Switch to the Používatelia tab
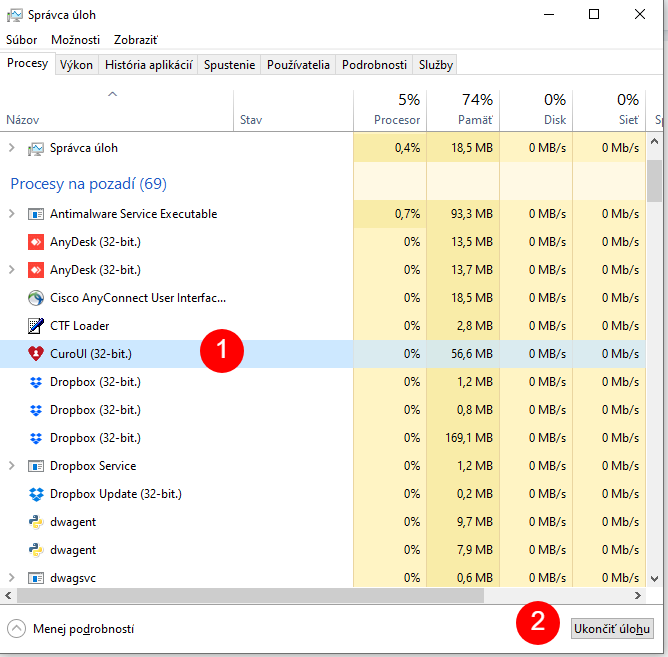Screen dimensions: 668x657 tap(298, 65)
